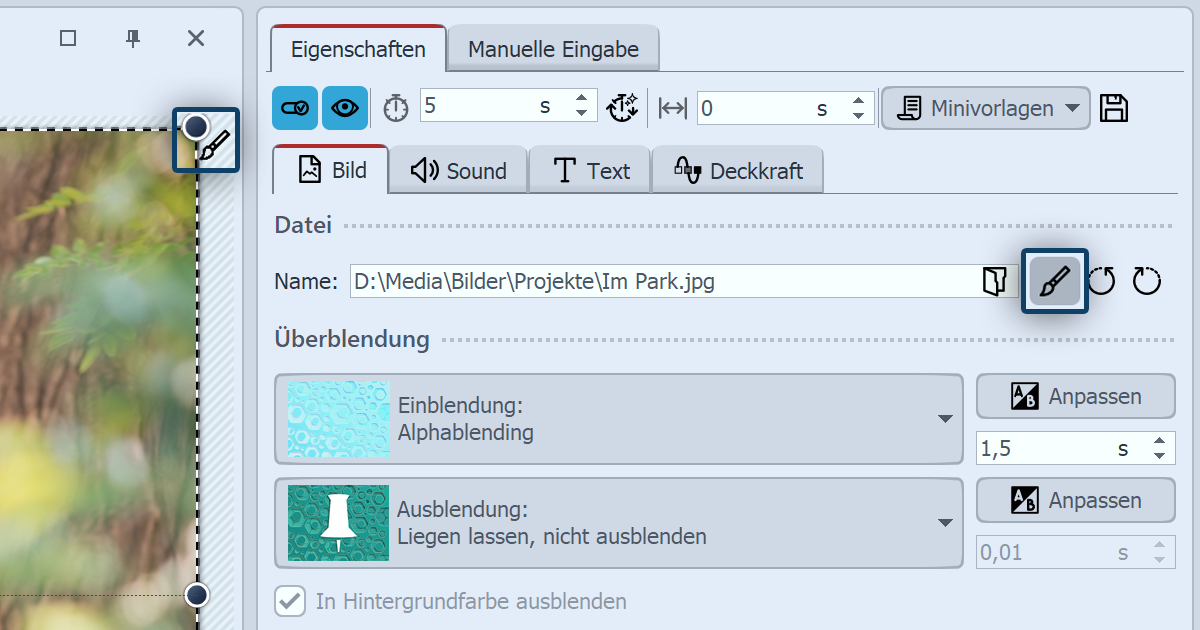Increase the 1,5 s fade duration with the stepper

pos(1158,442)
